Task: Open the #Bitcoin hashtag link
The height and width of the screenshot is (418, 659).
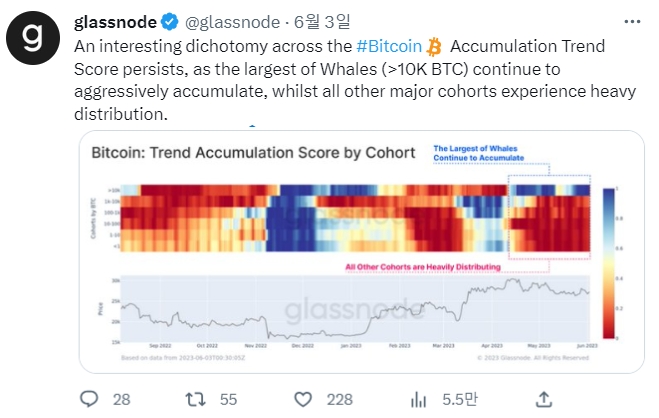Action: pos(388,47)
